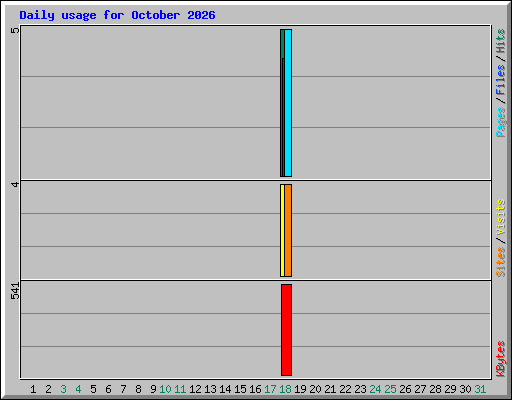512x400 pixels.
Task: Click green day label '17' on the x-axis
Action: click(x=270, y=389)
